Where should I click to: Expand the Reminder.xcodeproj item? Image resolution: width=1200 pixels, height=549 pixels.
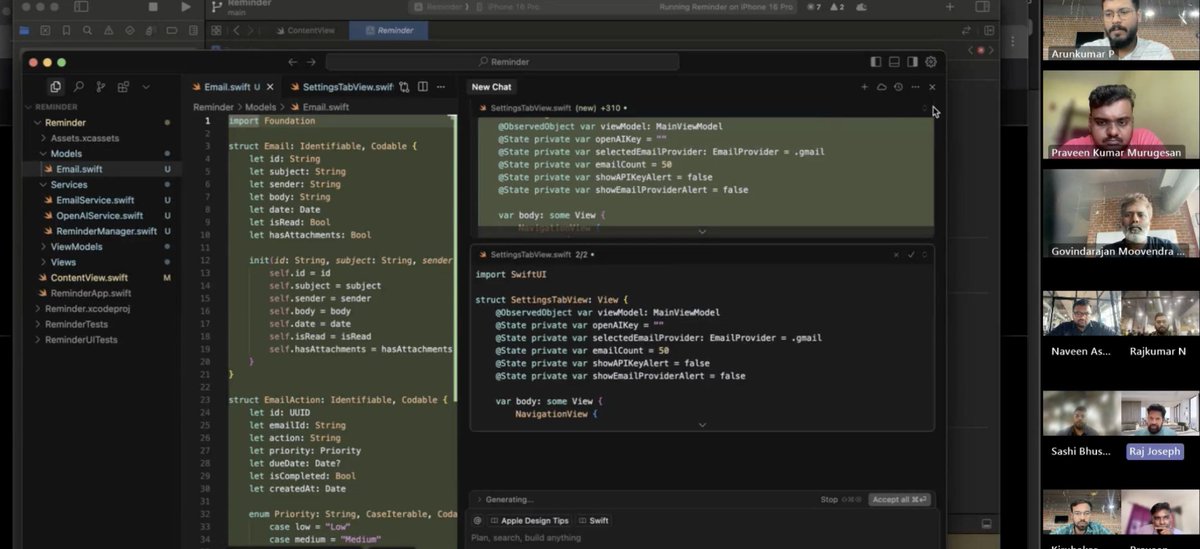pos(38,309)
